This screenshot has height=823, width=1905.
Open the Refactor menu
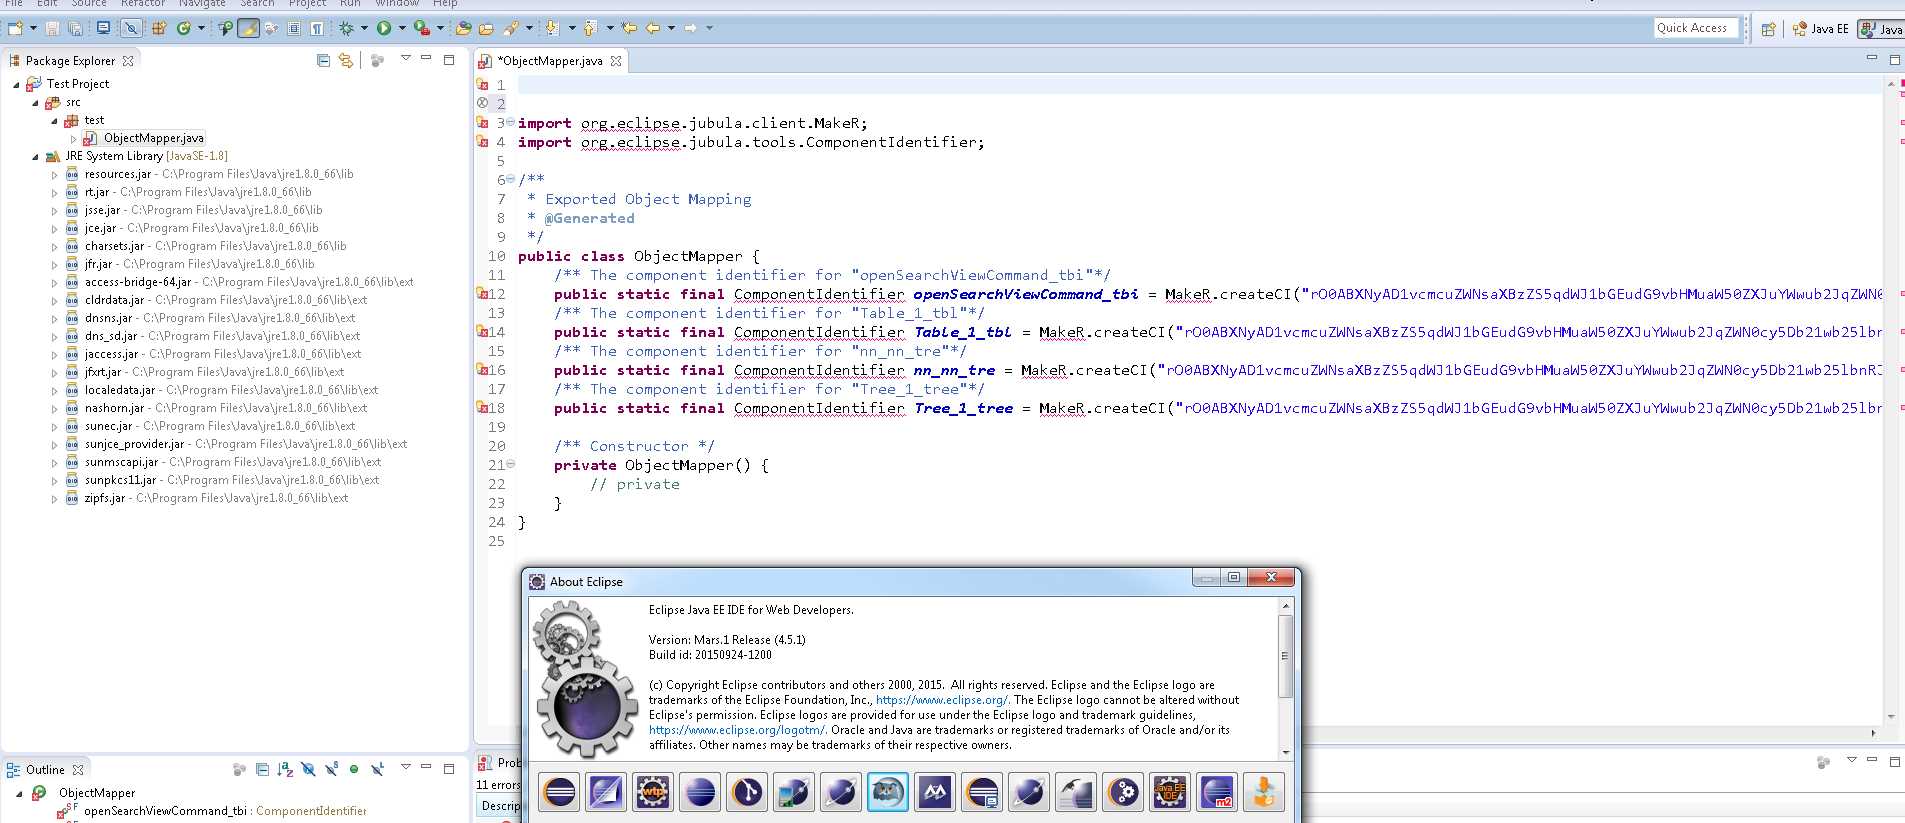143,4
